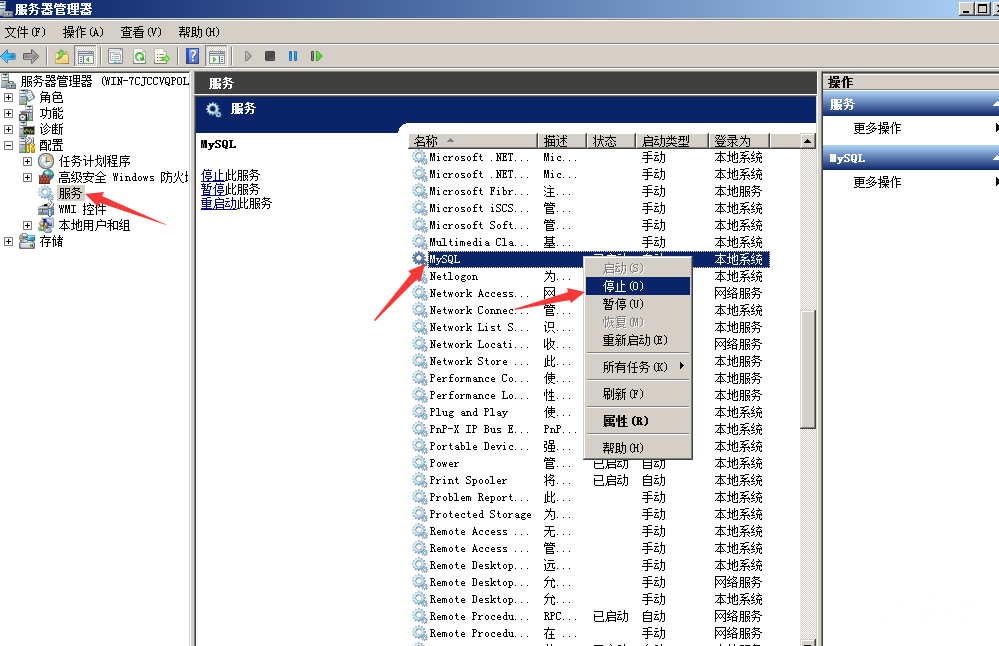Click the 暂停 service link
This screenshot has height=646, width=999.
click(212, 189)
